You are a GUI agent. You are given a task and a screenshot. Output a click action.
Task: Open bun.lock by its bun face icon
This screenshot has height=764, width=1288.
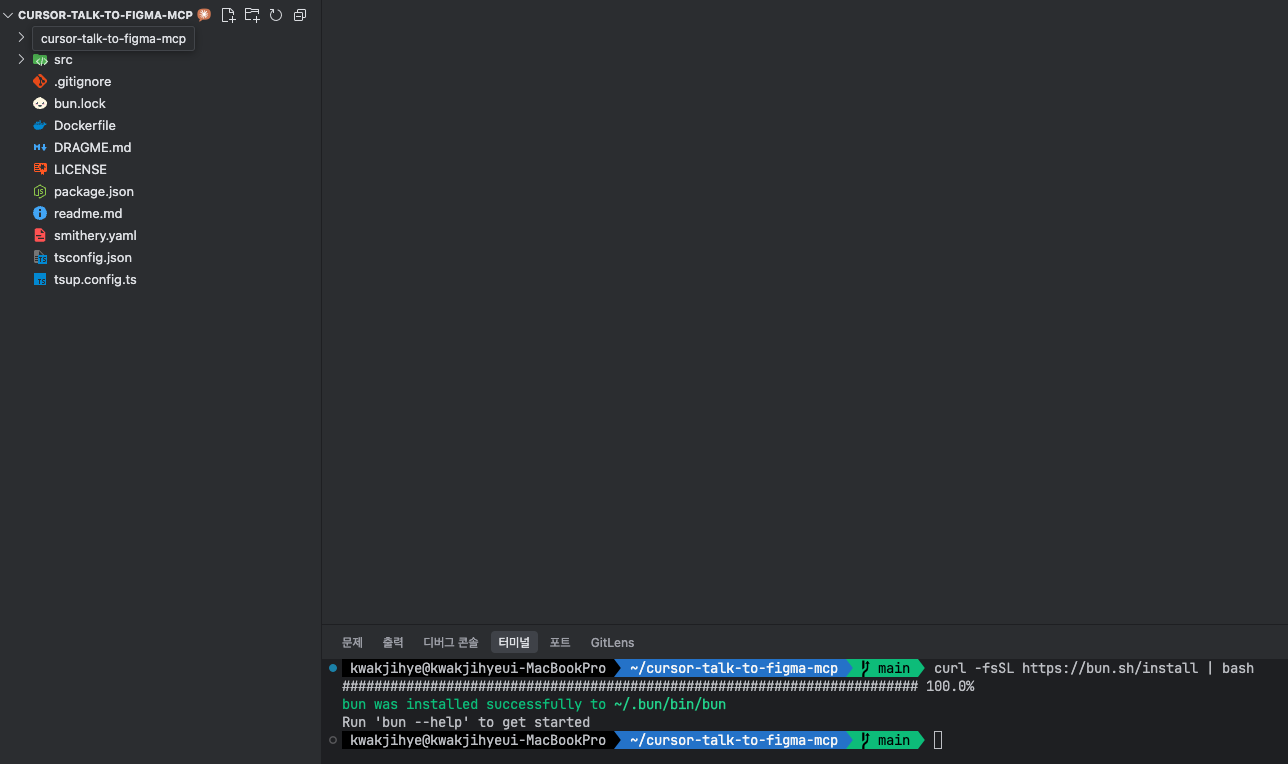[x=40, y=104]
